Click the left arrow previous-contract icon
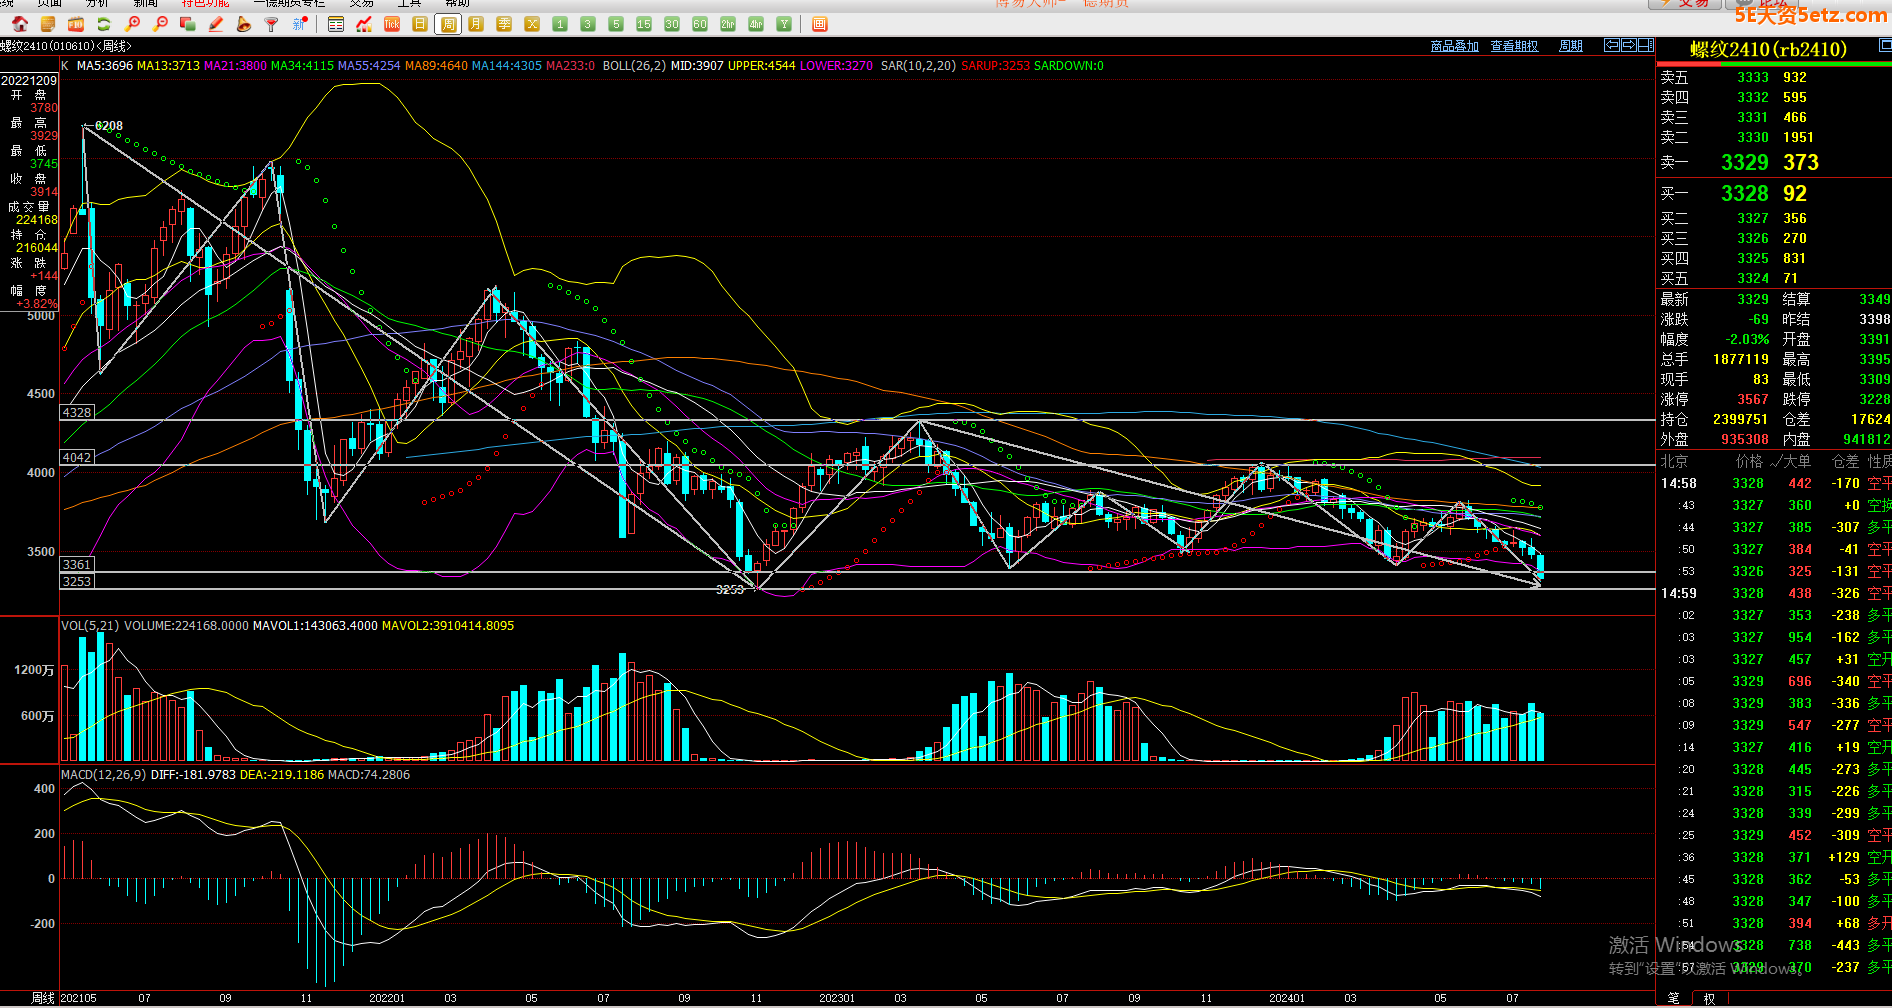 click(1611, 45)
